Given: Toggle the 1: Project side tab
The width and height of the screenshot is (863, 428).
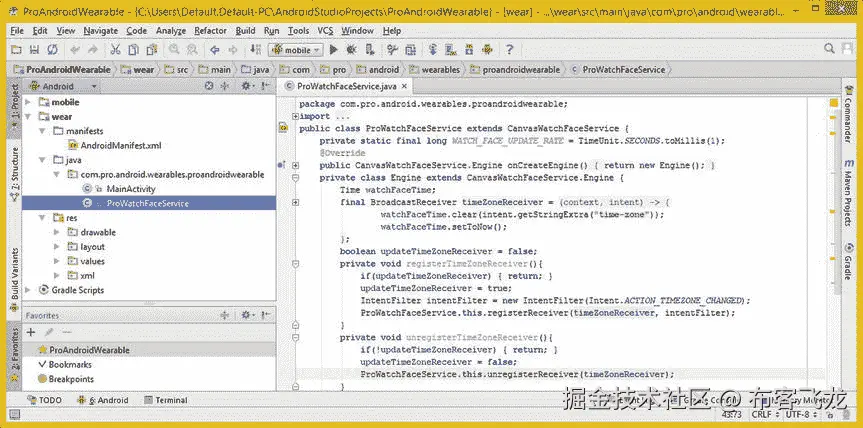Looking at the screenshot, I should (x=15, y=108).
